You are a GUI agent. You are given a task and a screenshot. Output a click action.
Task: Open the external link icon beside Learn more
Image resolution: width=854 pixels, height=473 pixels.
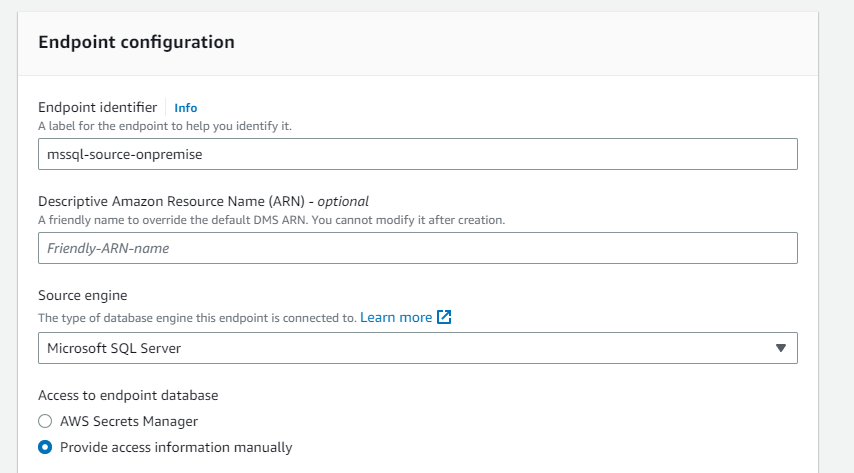(x=445, y=317)
